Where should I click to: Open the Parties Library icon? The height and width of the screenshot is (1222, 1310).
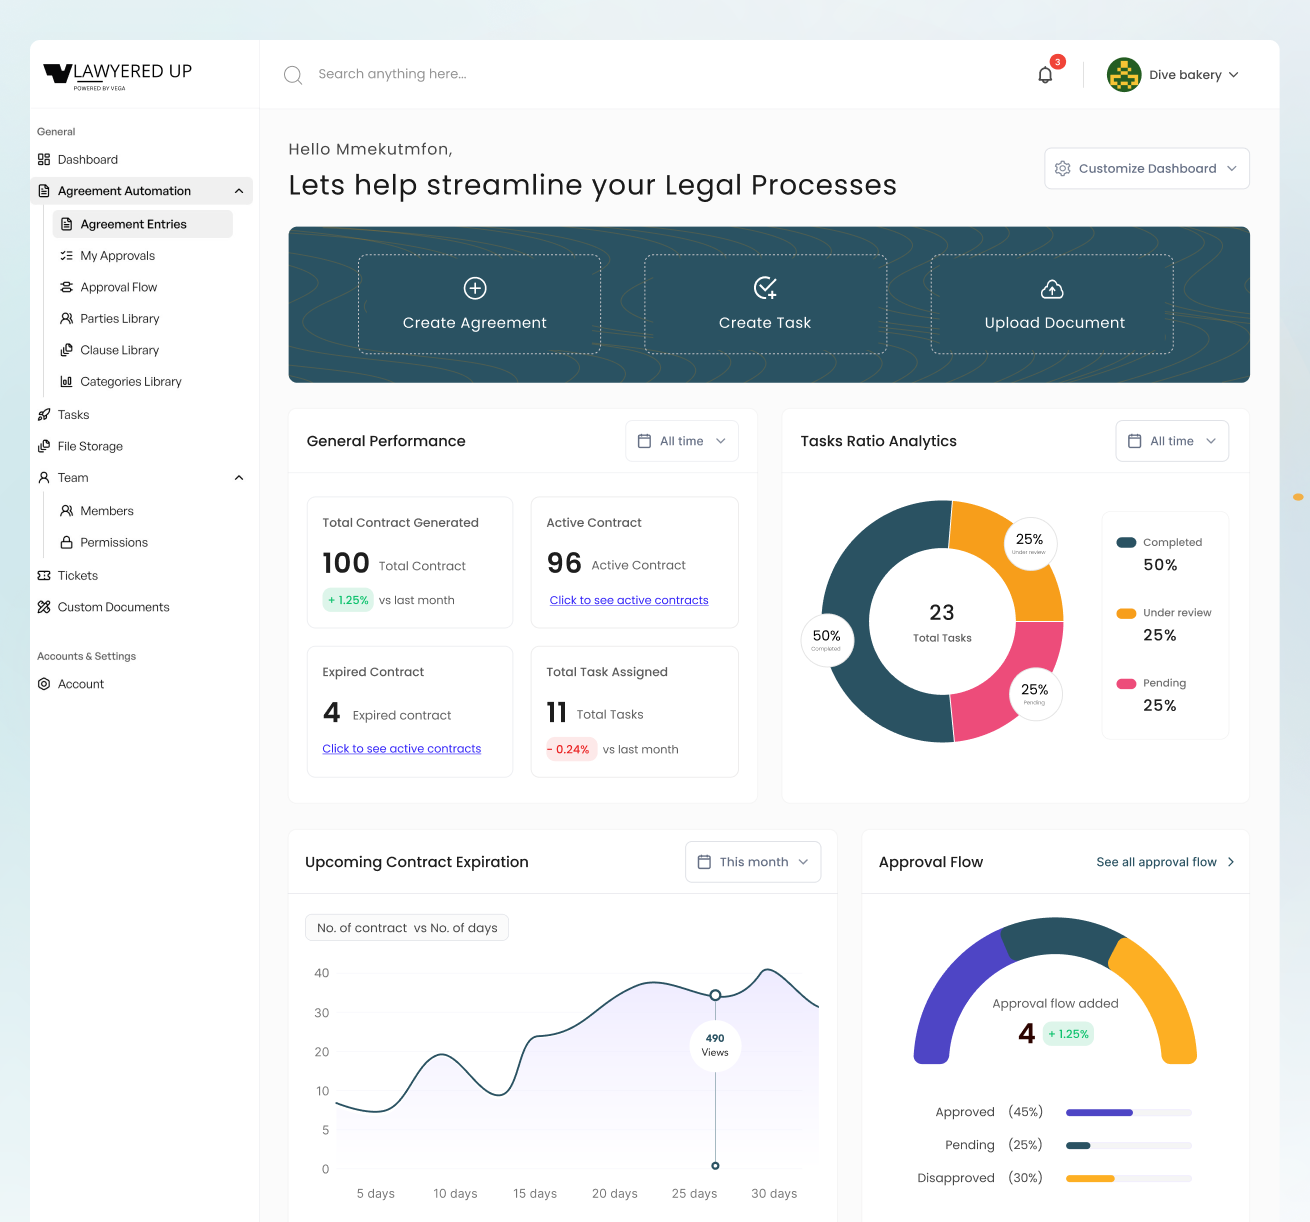(65, 318)
